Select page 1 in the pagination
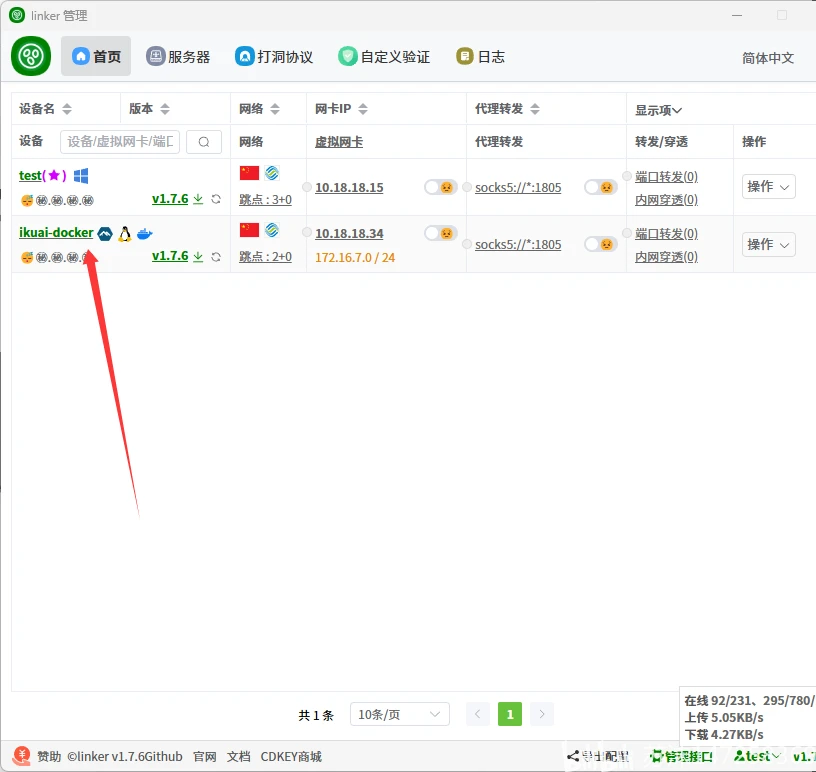816x772 pixels. click(x=509, y=714)
